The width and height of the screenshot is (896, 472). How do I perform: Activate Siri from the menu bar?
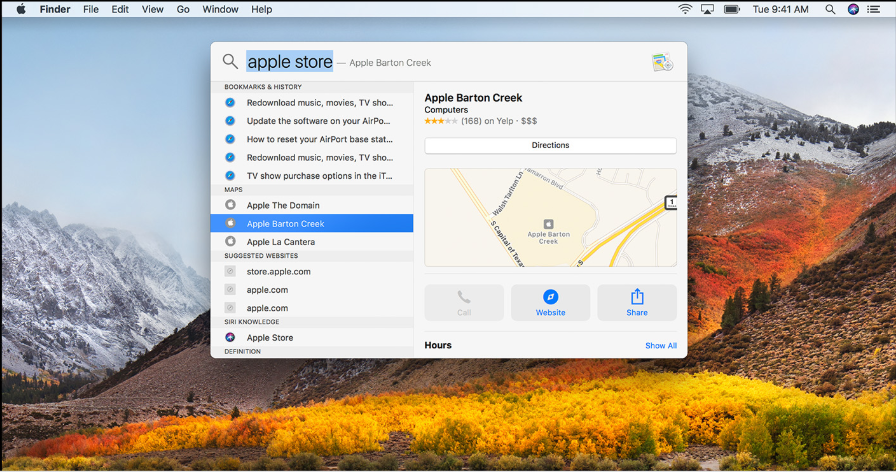point(853,9)
